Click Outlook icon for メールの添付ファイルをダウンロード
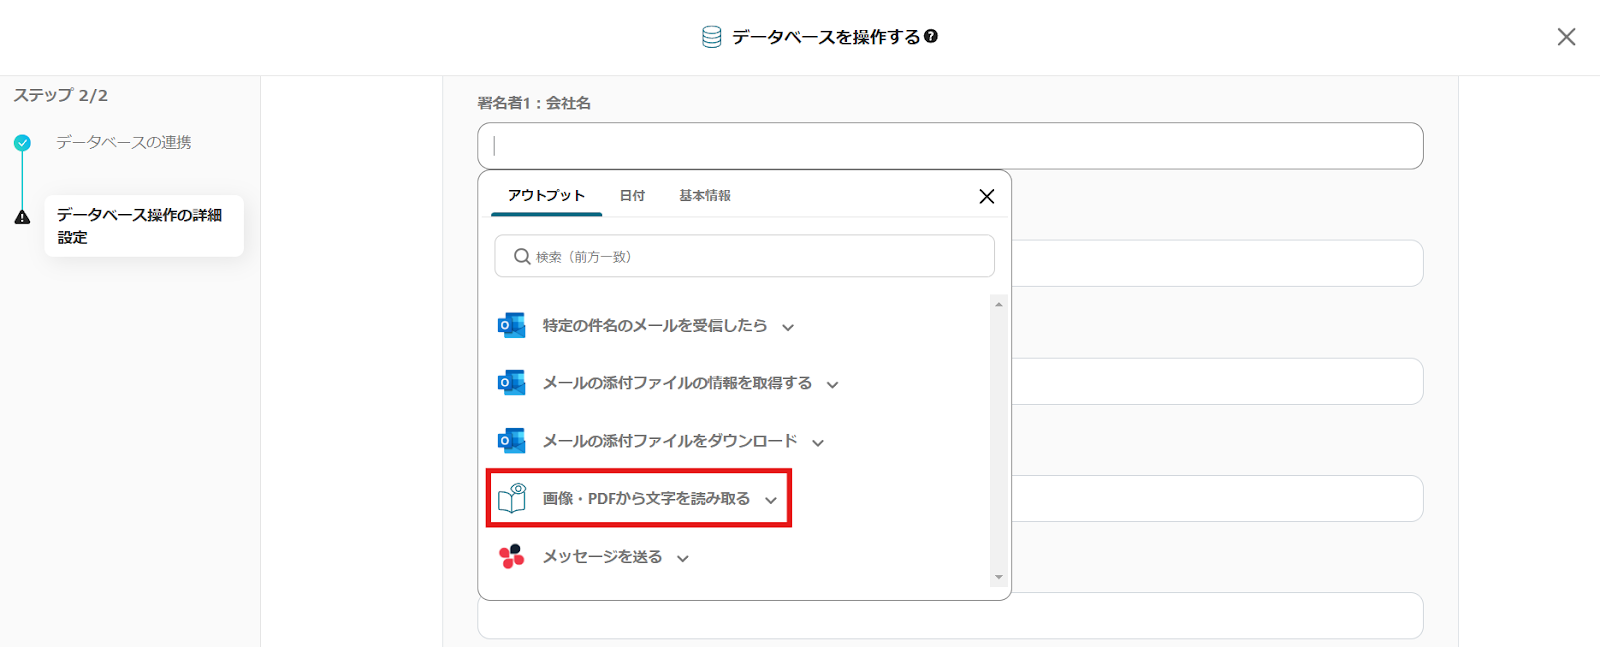Screen dimensions: 1600x647 pyautogui.click(x=511, y=441)
